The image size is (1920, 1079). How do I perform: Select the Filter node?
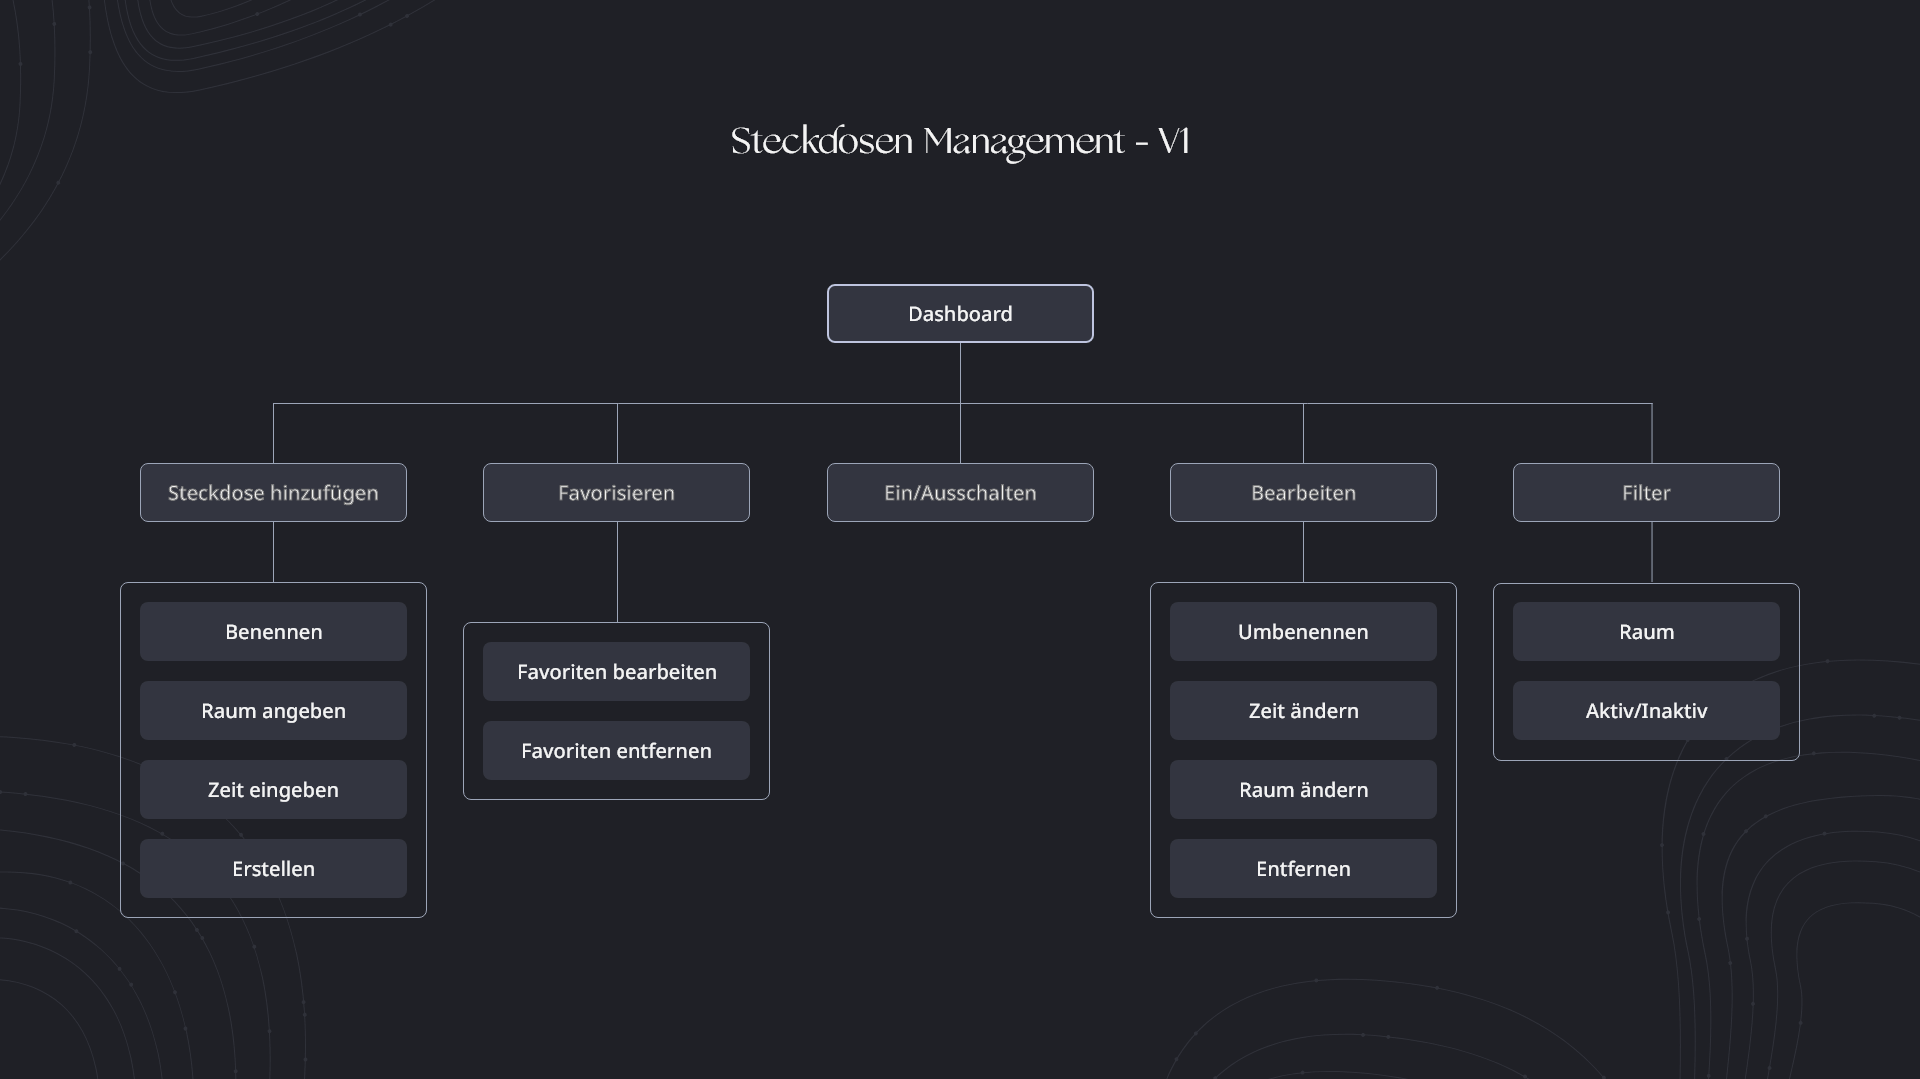[x=1646, y=492]
